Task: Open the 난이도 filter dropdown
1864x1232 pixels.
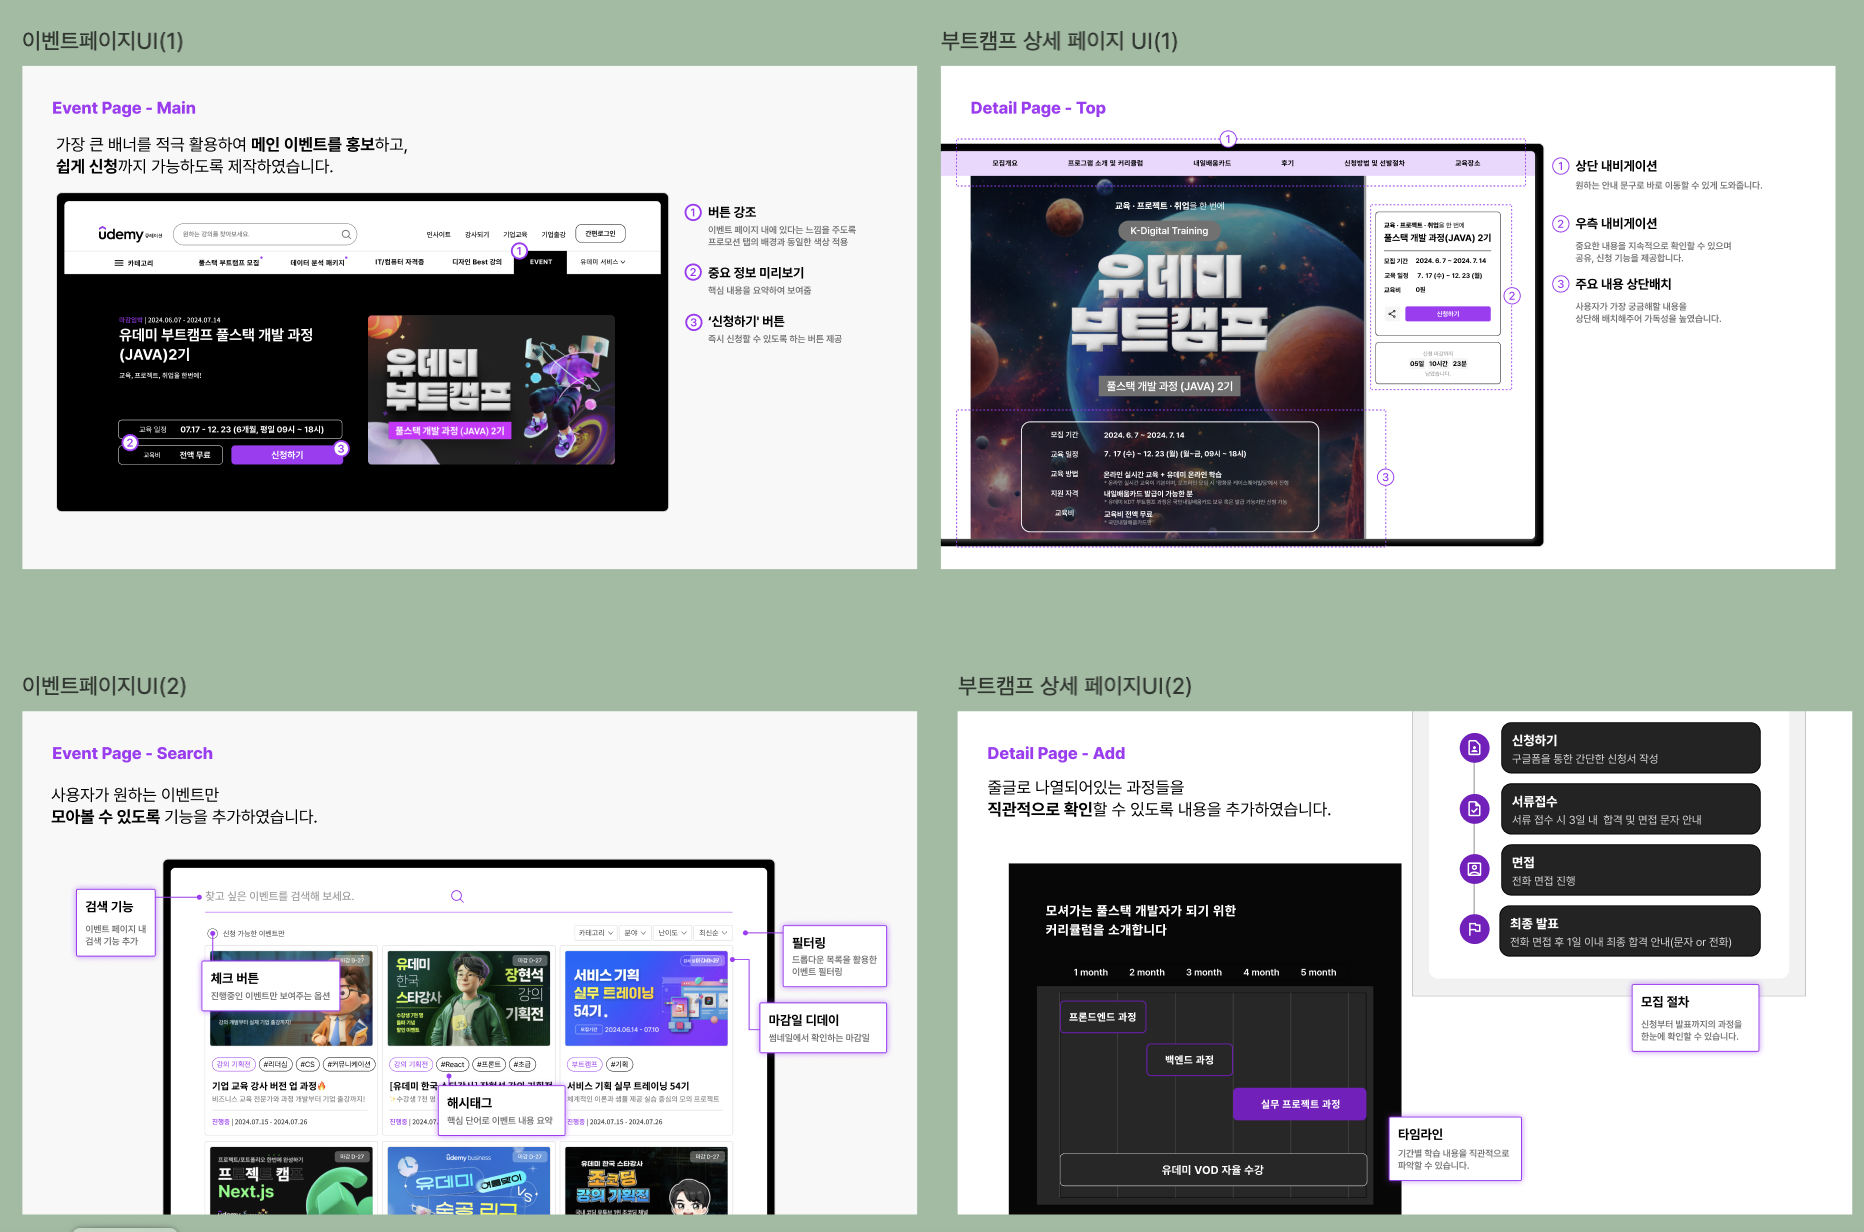Action: pos(672,933)
